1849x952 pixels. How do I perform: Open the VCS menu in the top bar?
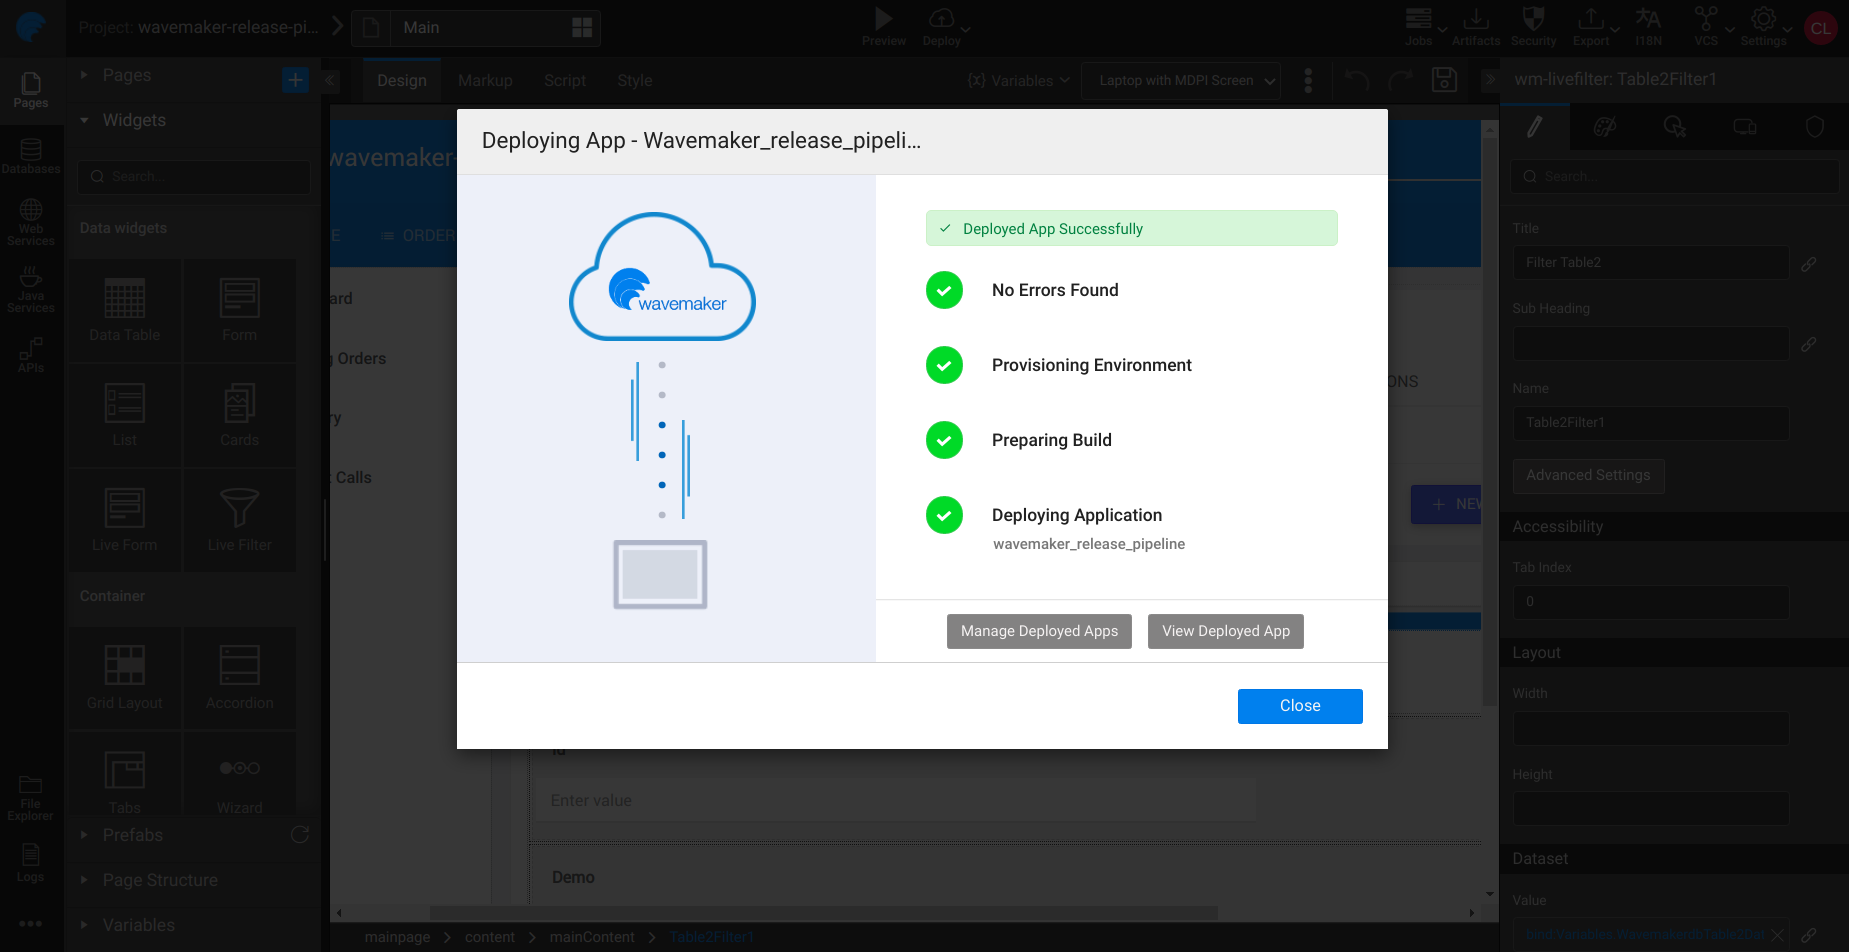click(x=1705, y=28)
